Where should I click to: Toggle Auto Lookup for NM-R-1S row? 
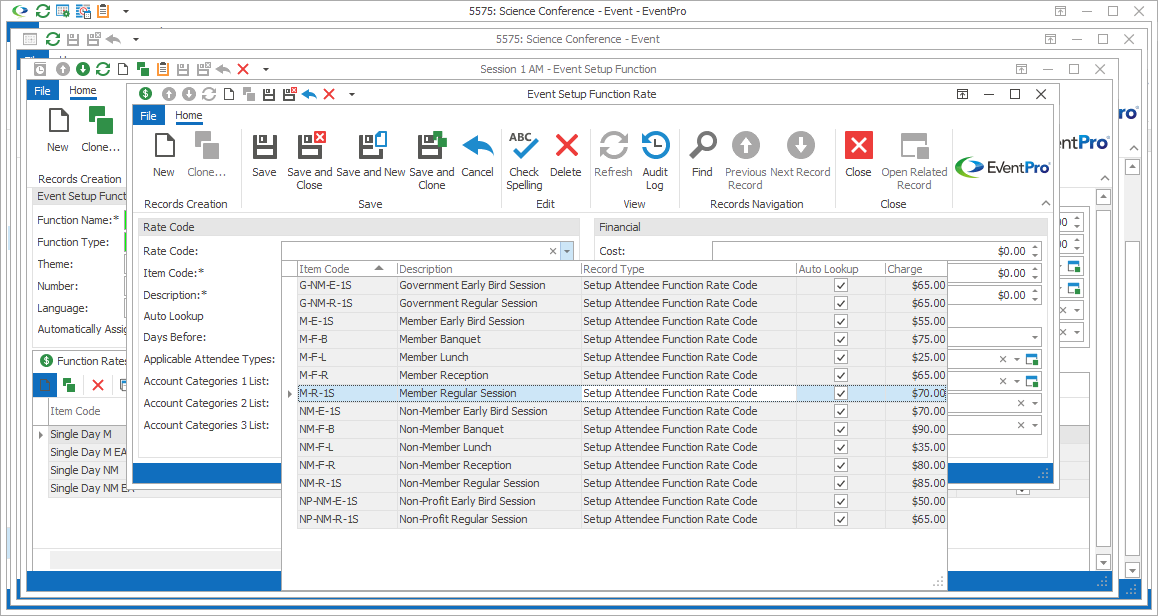tap(840, 483)
